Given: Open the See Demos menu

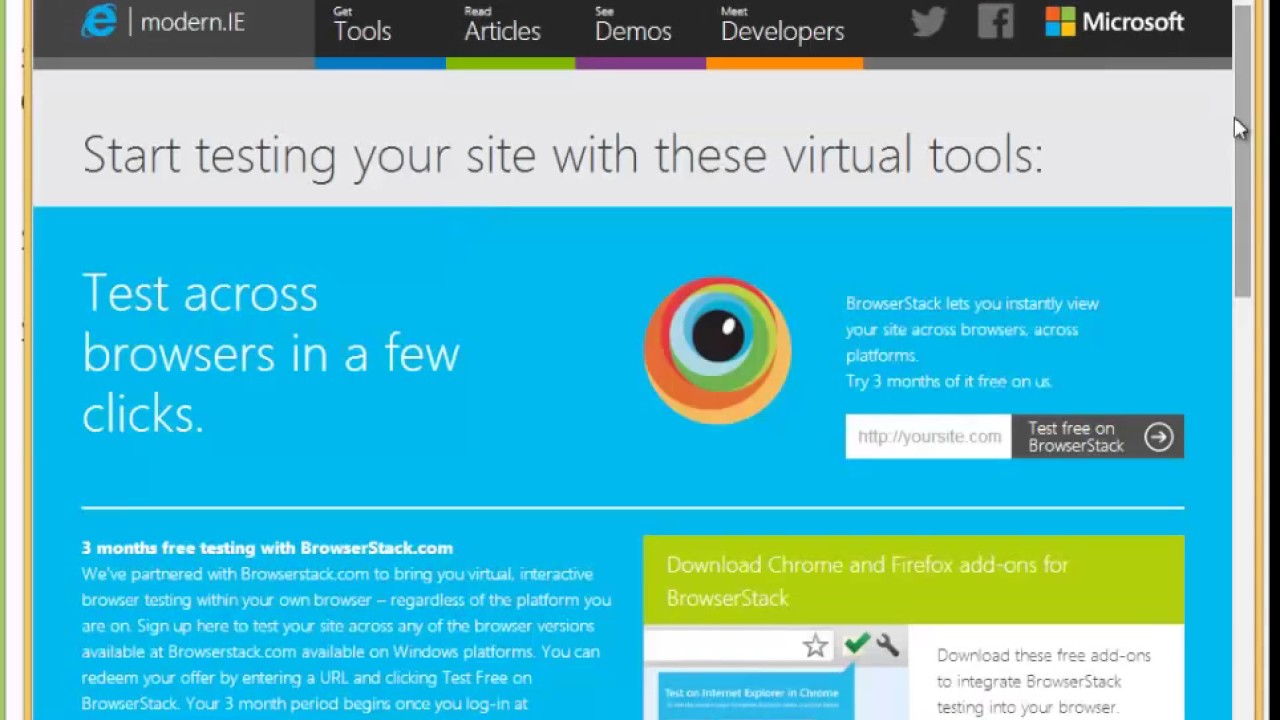Looking at the screenshot, I should (633, 25).
